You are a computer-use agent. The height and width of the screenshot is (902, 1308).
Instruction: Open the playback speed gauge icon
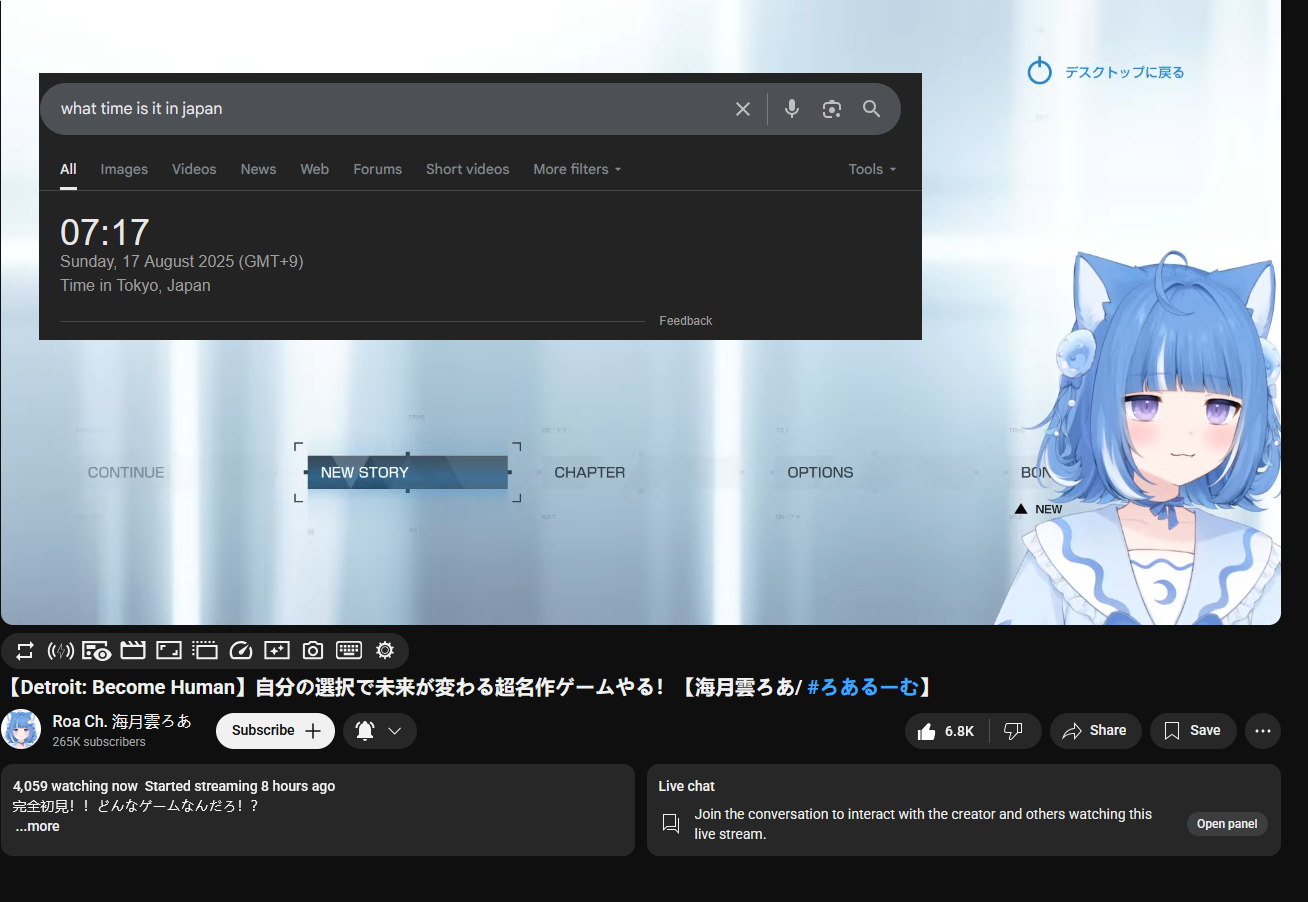click(x=241, y=651)
